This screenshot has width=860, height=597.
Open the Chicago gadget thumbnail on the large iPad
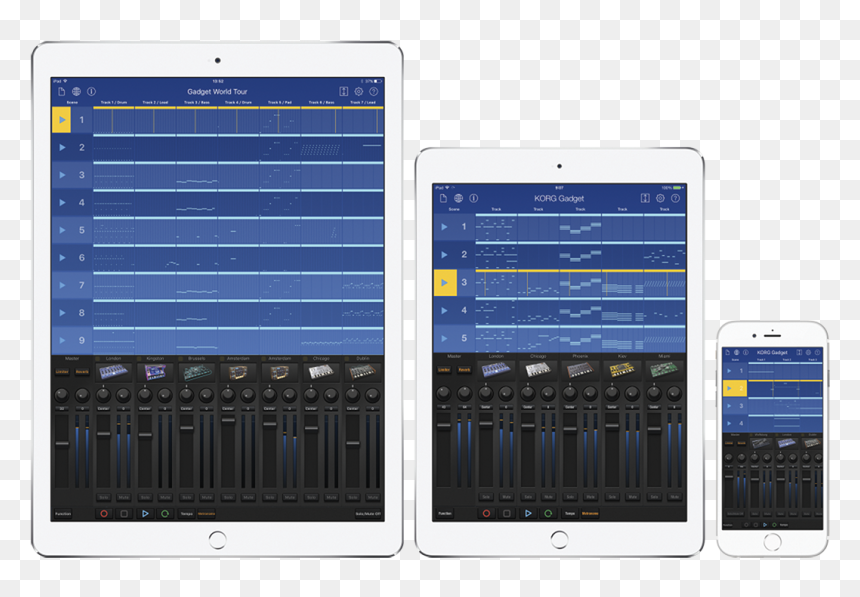(321, 373)
